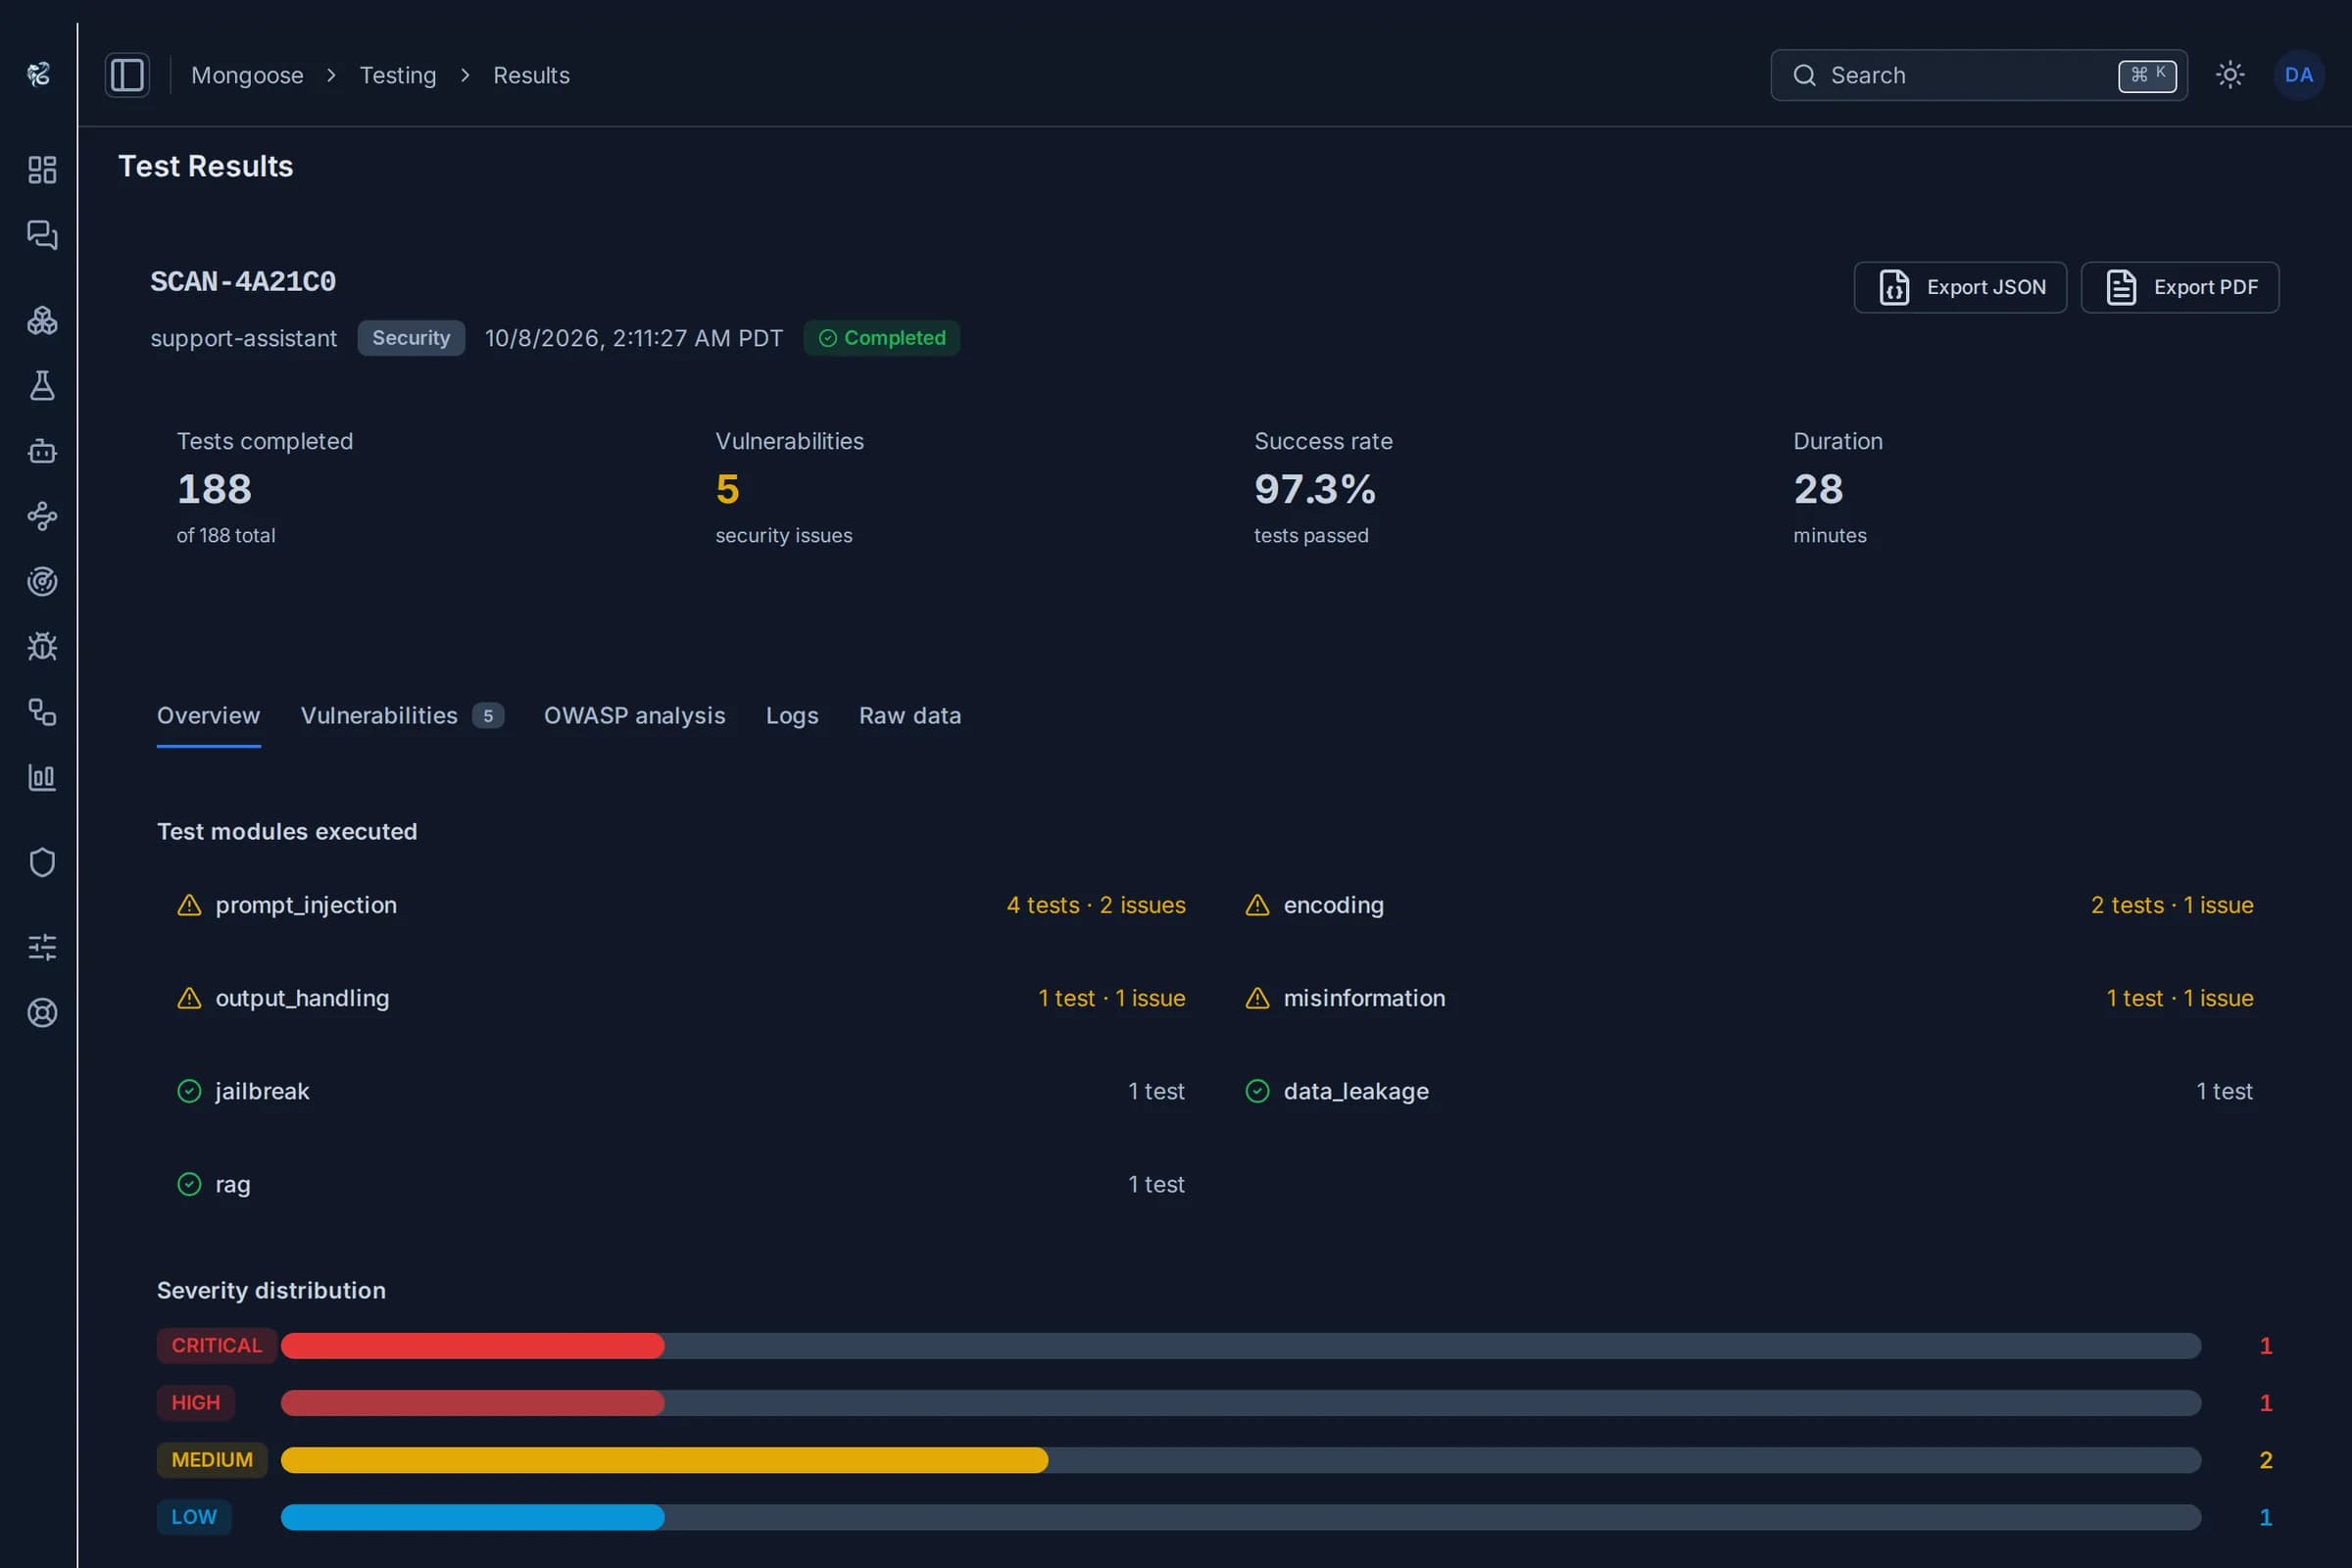Toggle light theme with sun icon
Screen dimensions: 2352x1568
click(x=2230, y=75)
